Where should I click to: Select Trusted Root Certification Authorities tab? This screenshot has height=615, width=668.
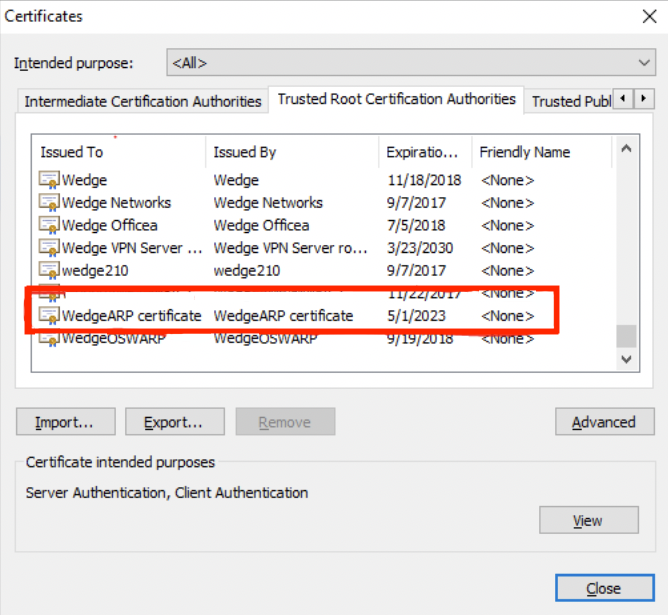coord(396,100)
